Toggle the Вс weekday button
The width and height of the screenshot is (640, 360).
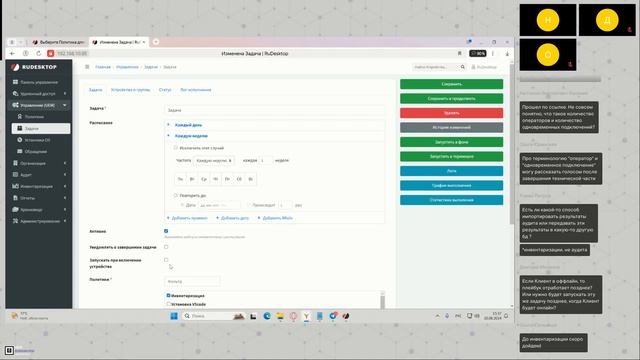(x=251, y=179)
